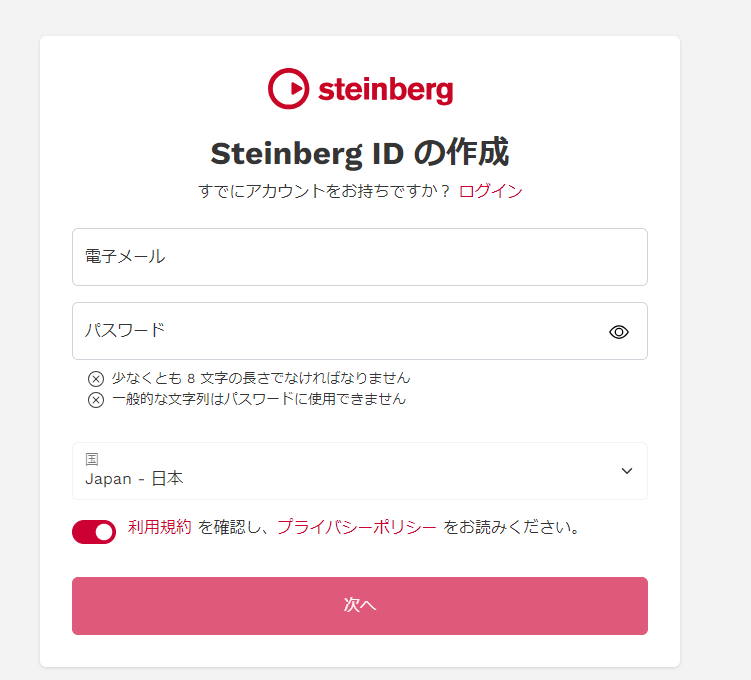The image size is (751, 680).
Task: Click the 国 label in country field
Action: point(92,459)
